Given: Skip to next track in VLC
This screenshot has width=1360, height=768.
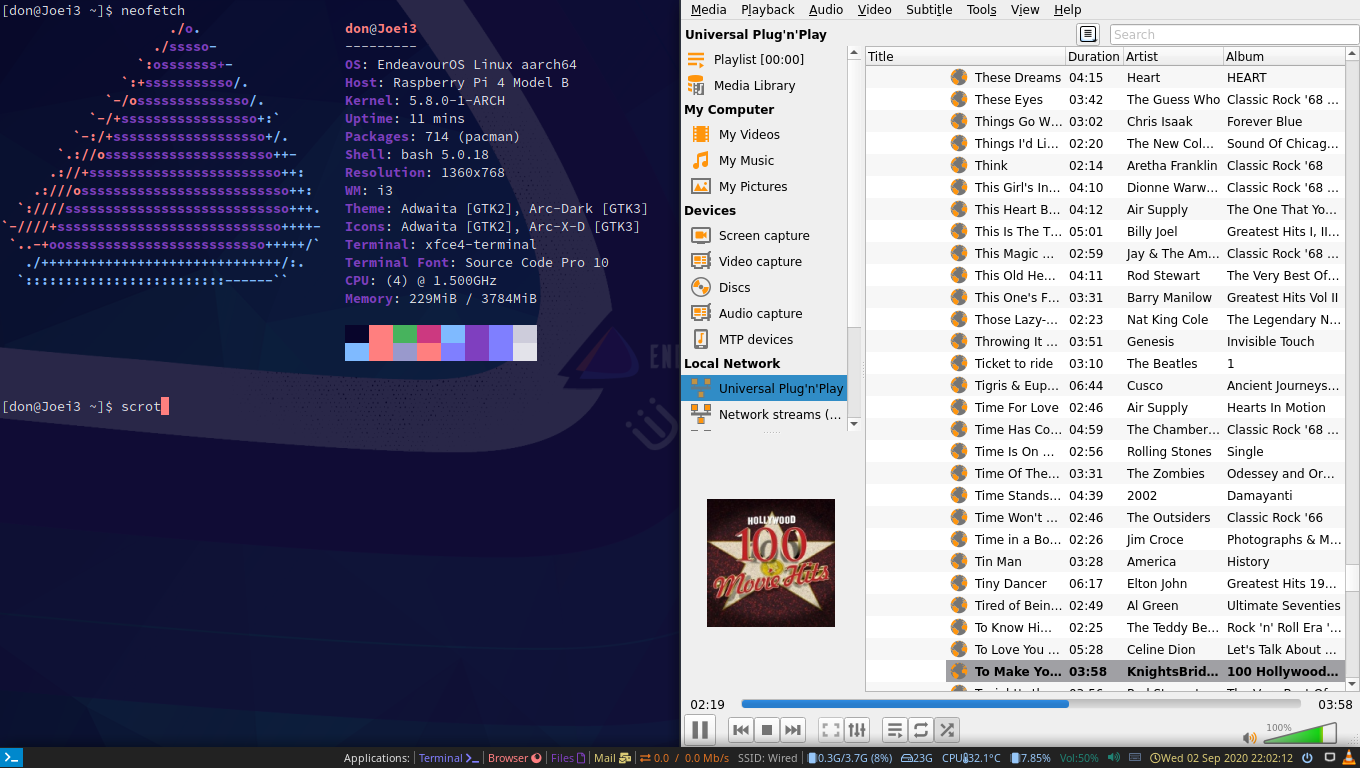Looking at the screenshot, I should click(x=793, y=730).
